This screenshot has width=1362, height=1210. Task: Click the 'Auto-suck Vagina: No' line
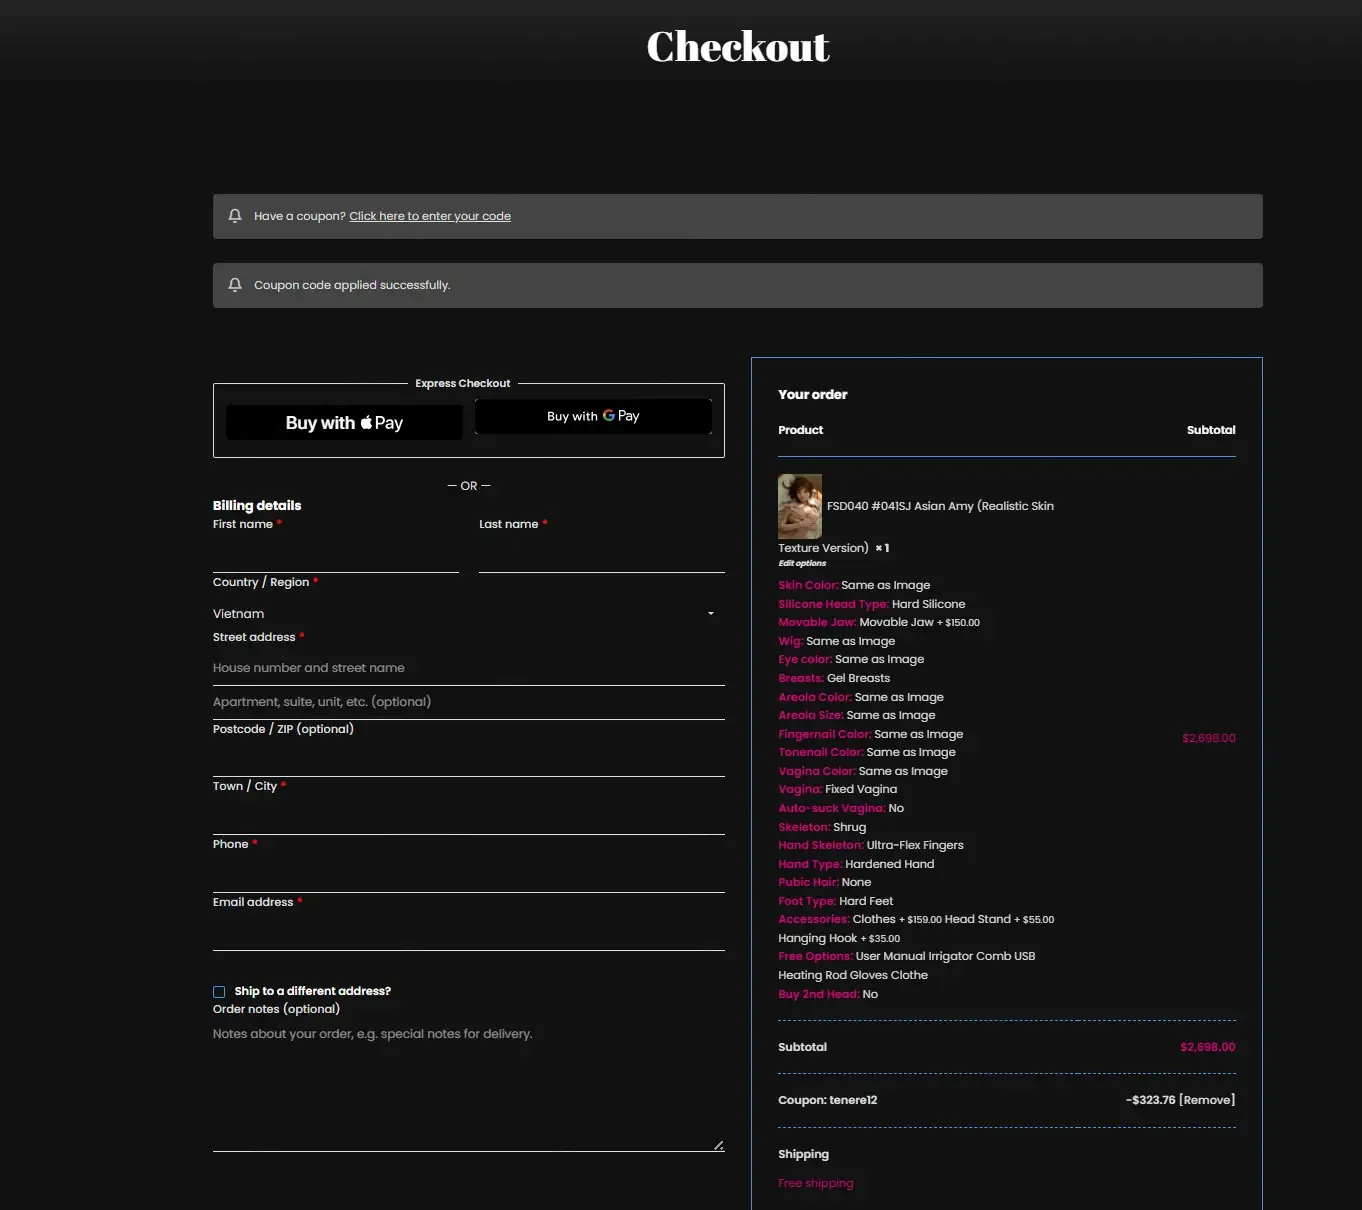(x=841, y=808)
